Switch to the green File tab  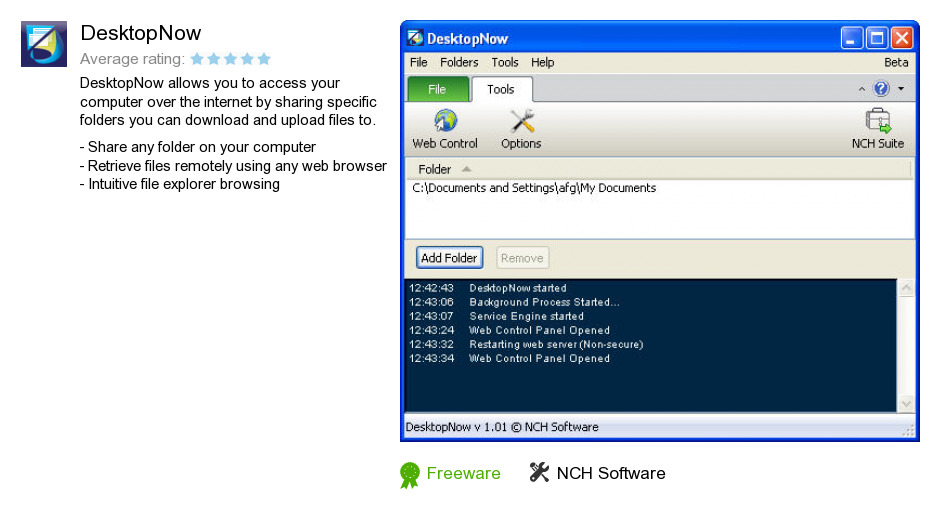click(x=438, y=89)
